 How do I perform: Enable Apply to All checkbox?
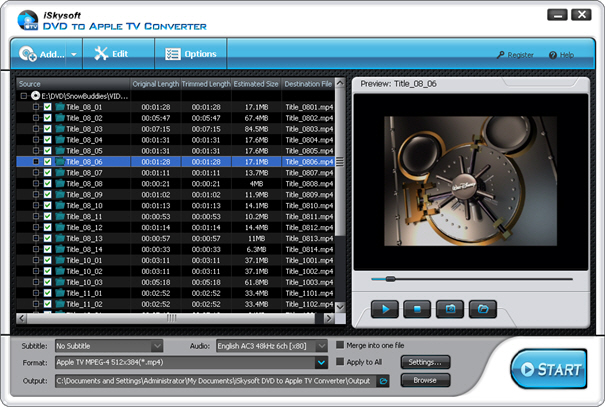click(340, 361)
